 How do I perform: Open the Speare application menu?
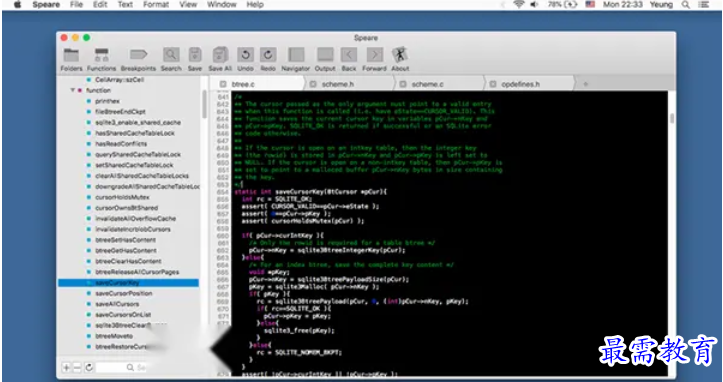[x=46, y=5]
